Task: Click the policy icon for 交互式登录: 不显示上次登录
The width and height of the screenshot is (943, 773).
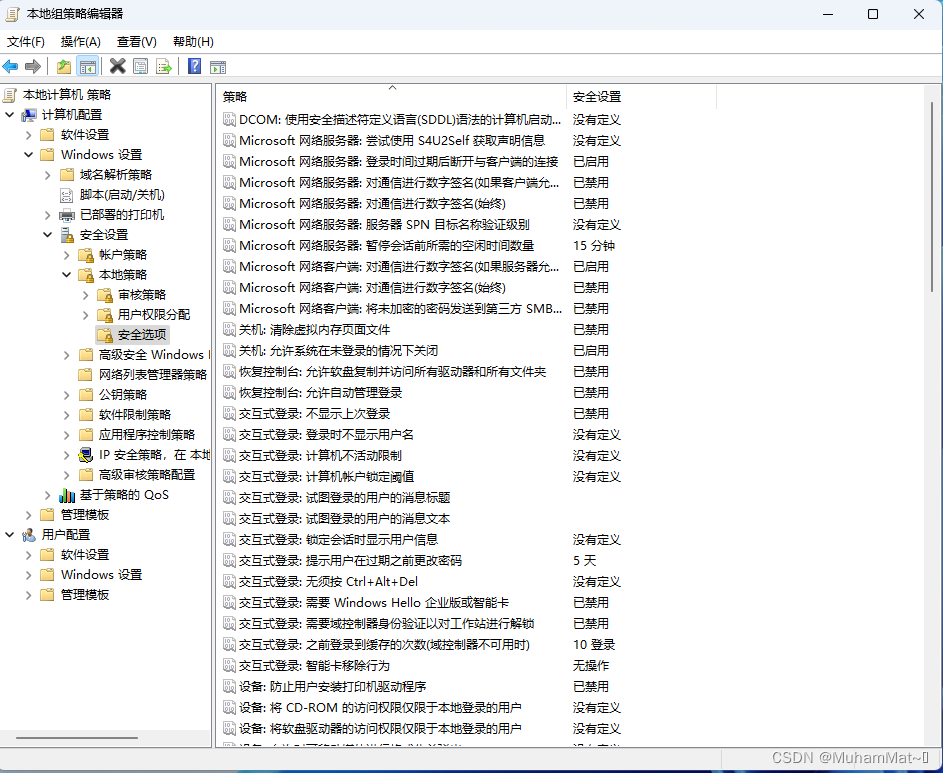Action: point(229,414)
